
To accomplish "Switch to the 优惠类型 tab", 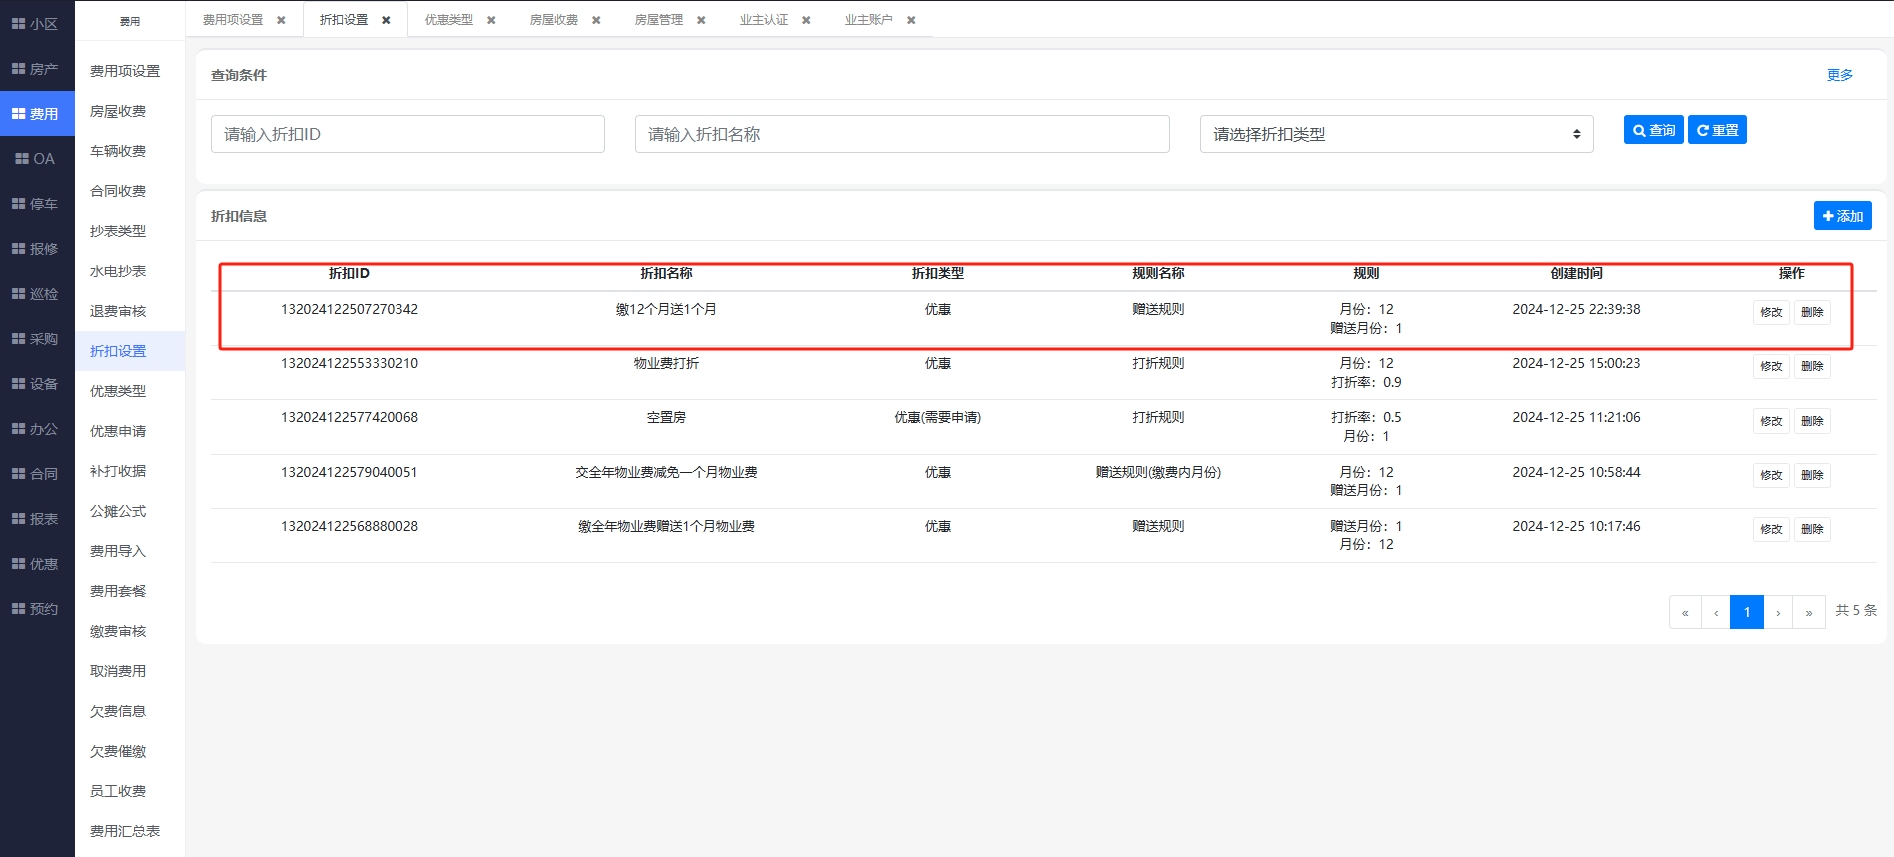I will (448, 20).
